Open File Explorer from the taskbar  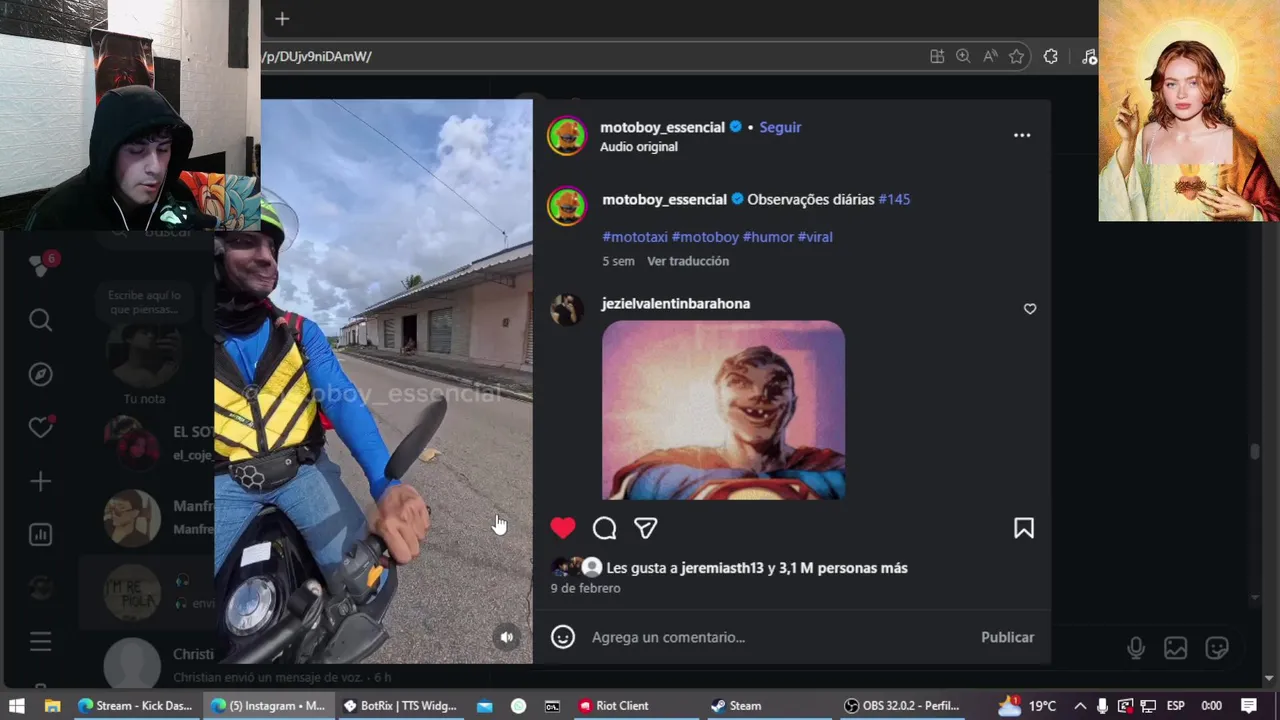(x=52, y=705)
